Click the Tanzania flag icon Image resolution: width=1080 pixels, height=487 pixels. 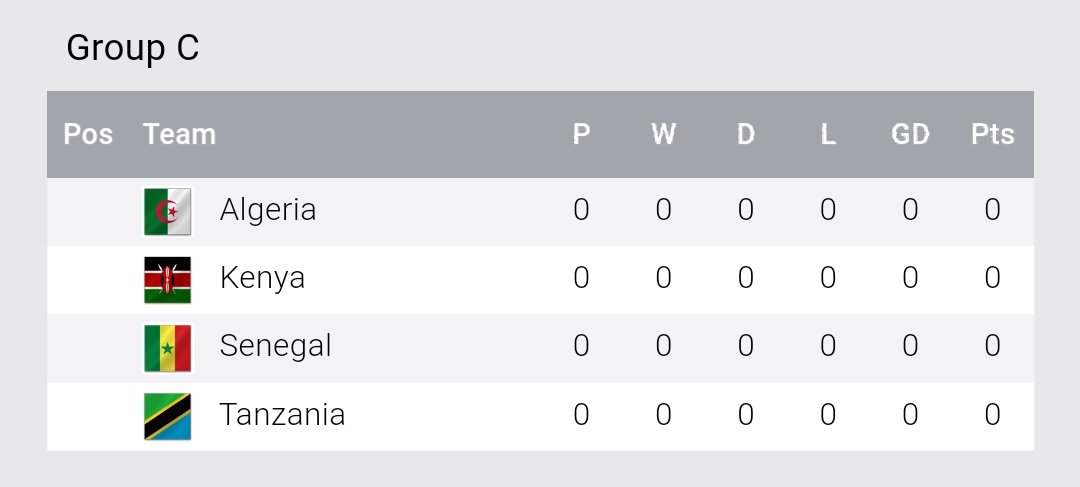pos(167,416)
